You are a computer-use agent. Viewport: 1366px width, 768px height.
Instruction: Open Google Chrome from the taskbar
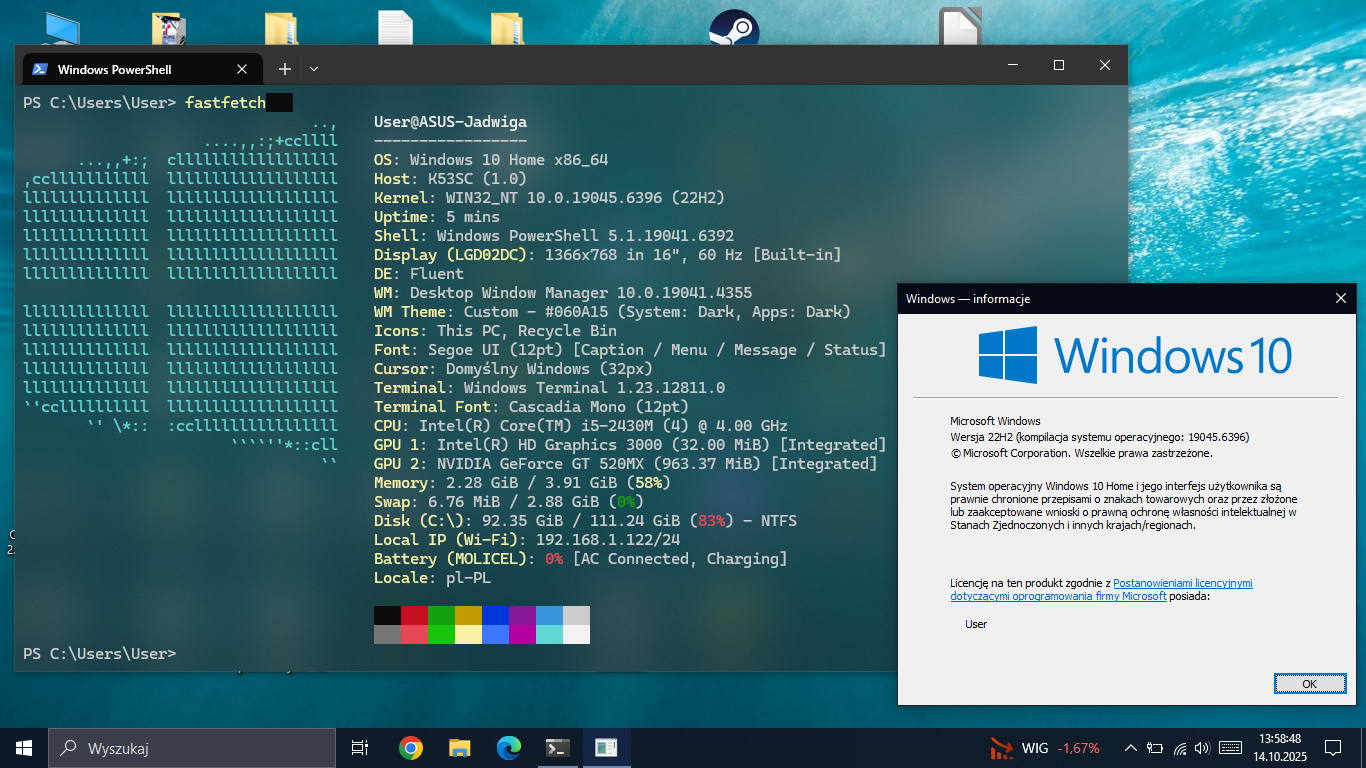pos(410,748)
